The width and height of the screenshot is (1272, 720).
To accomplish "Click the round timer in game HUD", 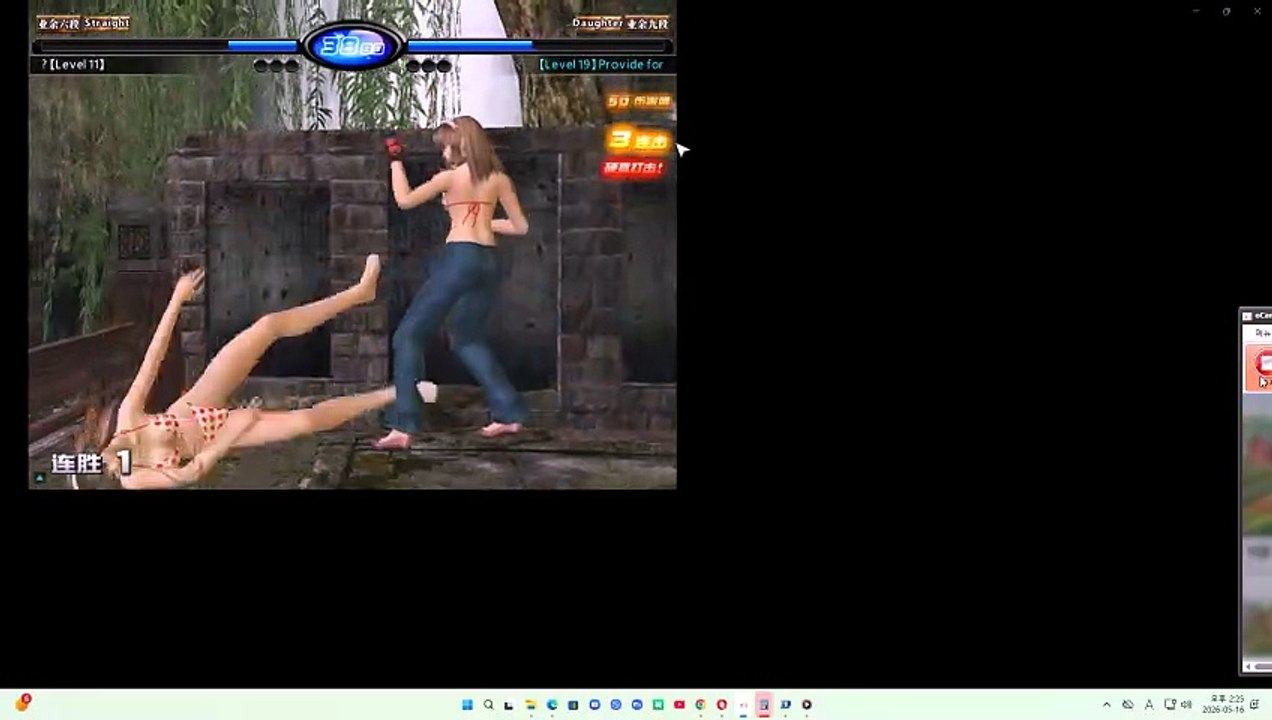I will (352, 46).
